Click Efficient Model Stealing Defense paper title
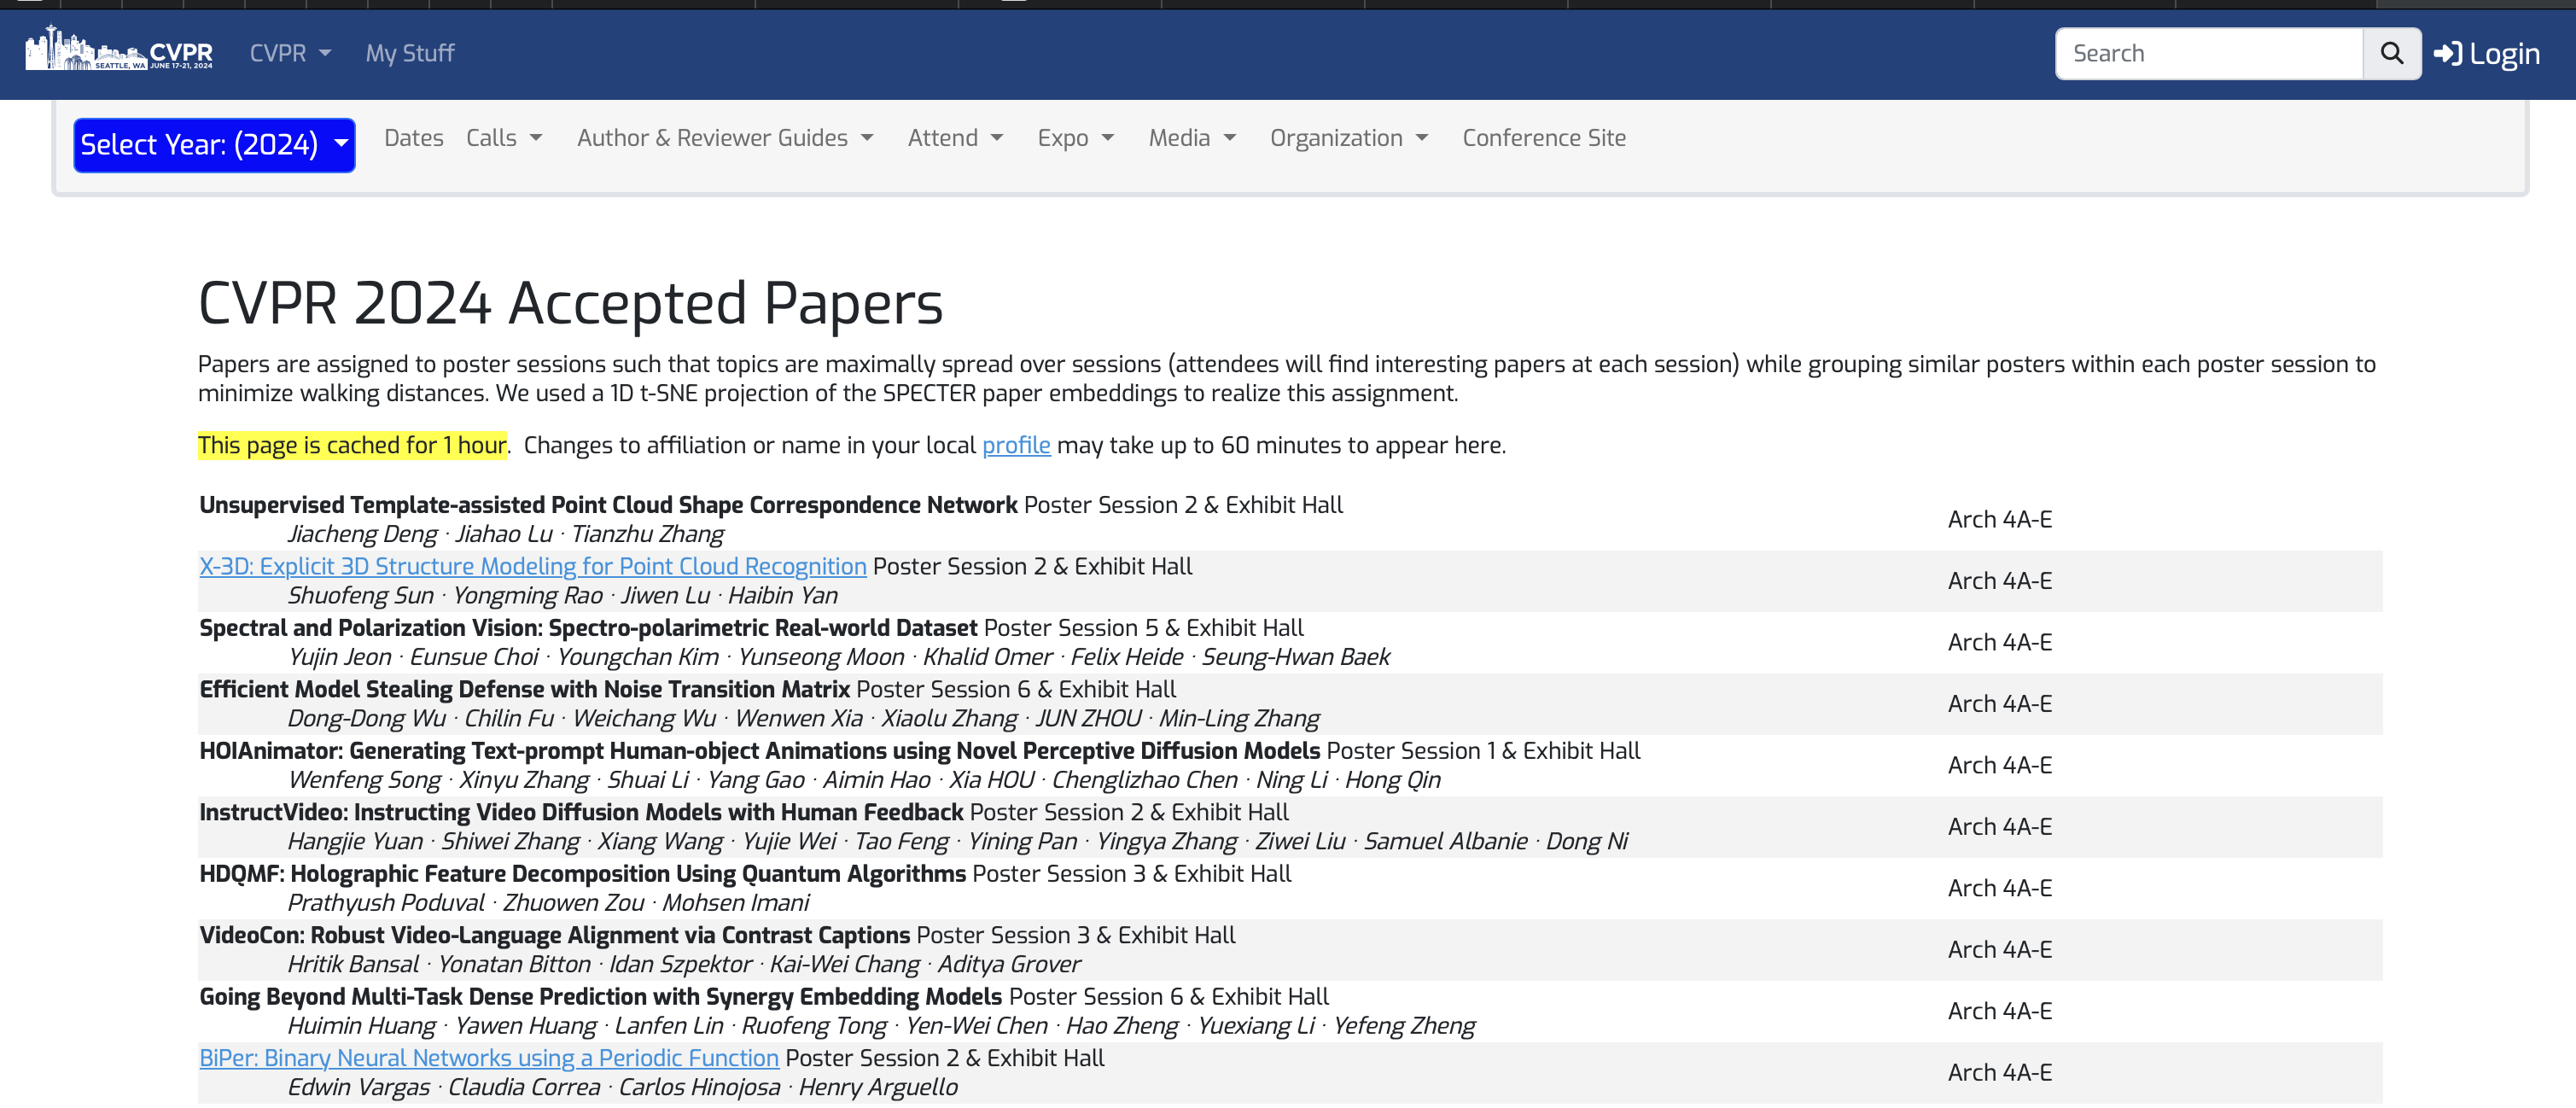 tap(525, 689)
